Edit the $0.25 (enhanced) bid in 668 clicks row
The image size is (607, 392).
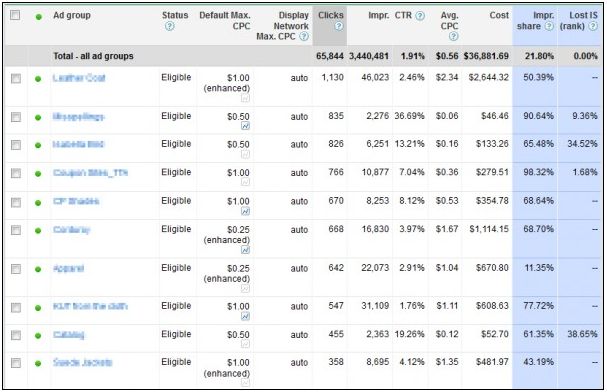[227, 235]
